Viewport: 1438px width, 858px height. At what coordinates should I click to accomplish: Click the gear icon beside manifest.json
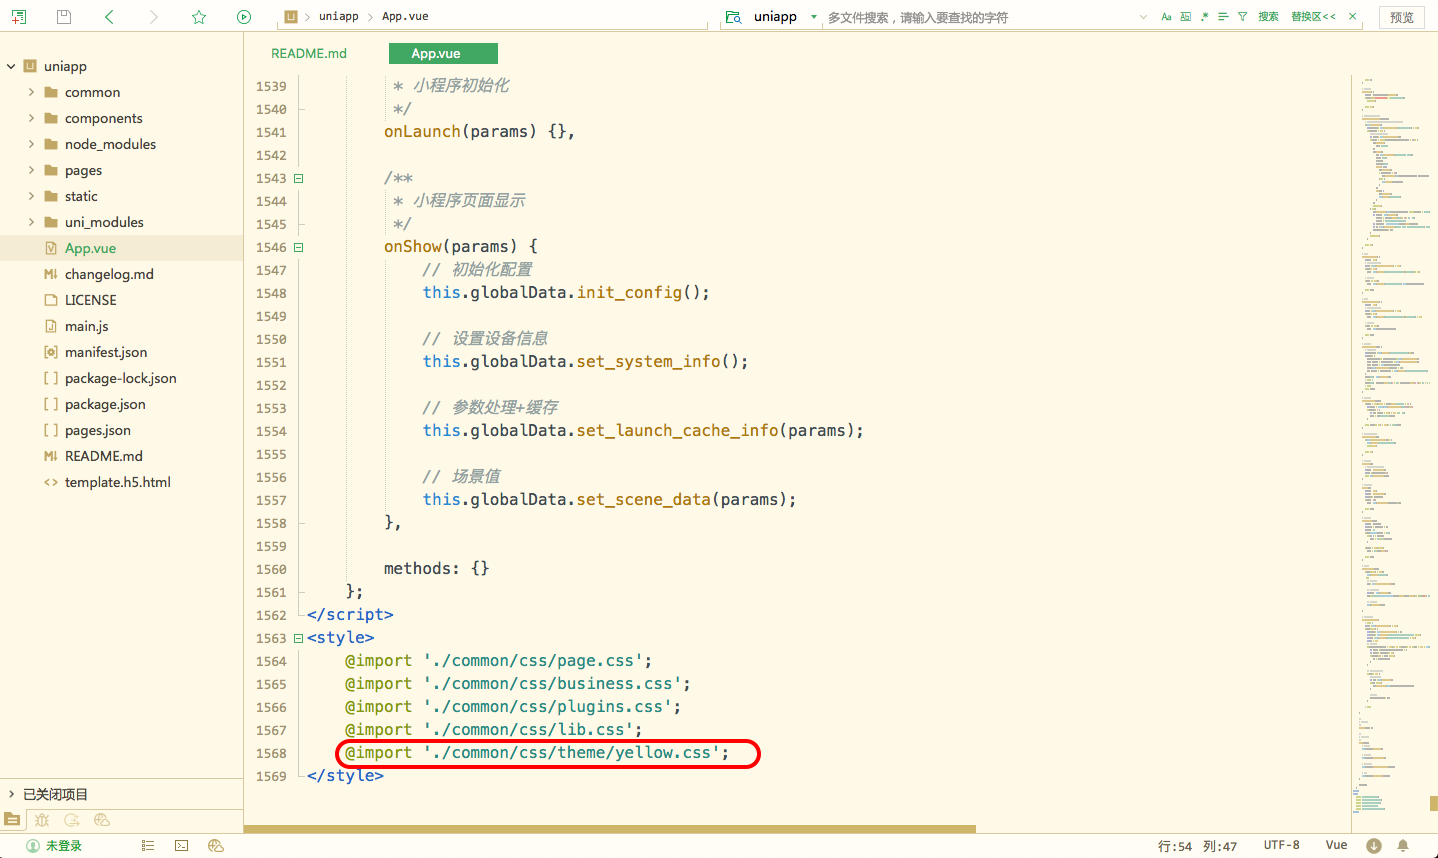(51, 352)
